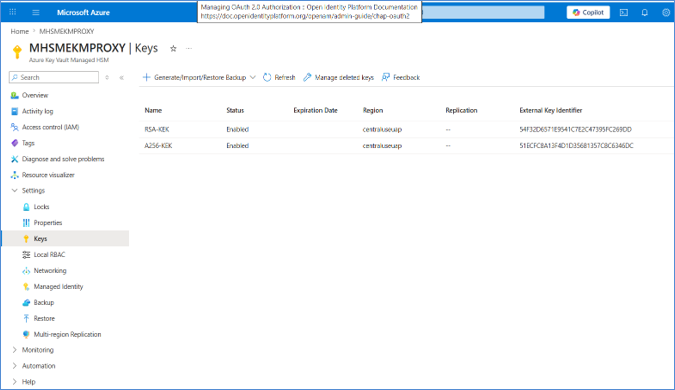Click the top portal search bar
Screen dimensions: 675x390
point(483,12)
